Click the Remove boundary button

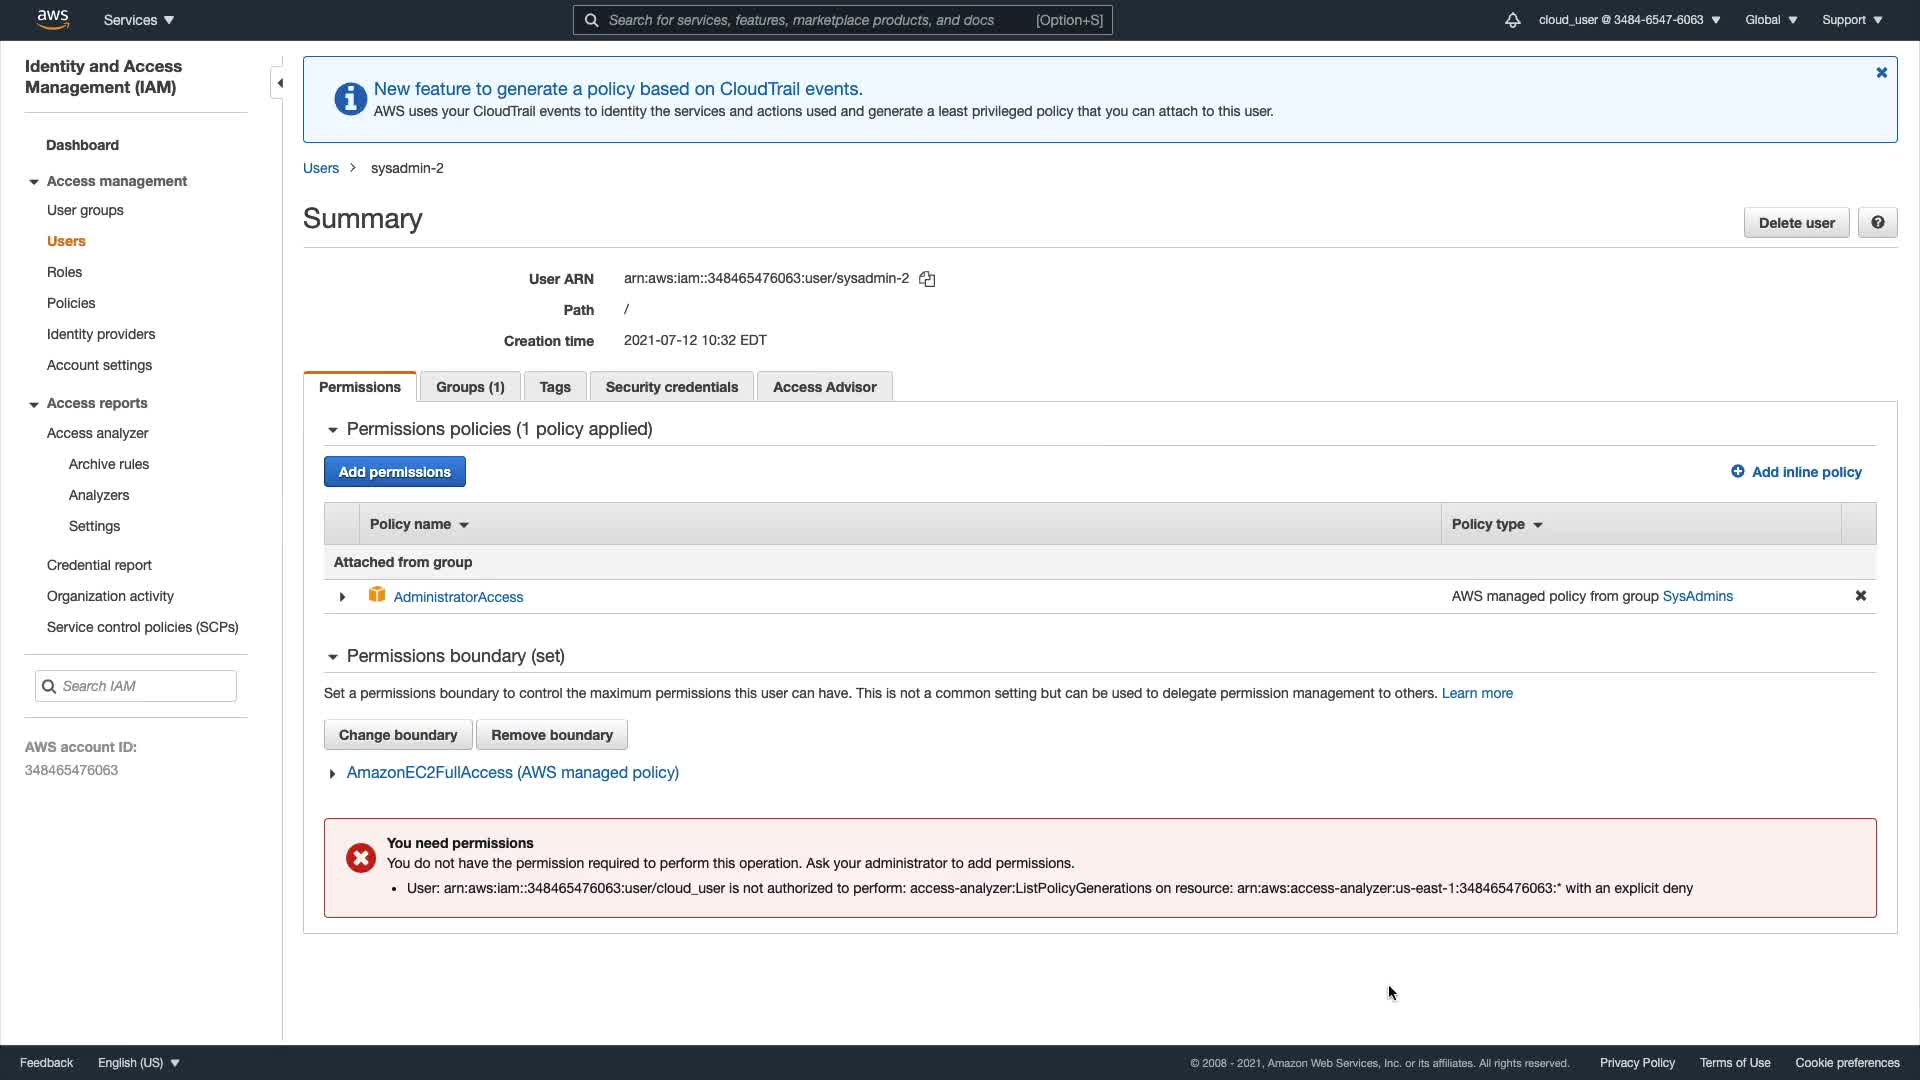pyautogui.click(x=551, y=735)
